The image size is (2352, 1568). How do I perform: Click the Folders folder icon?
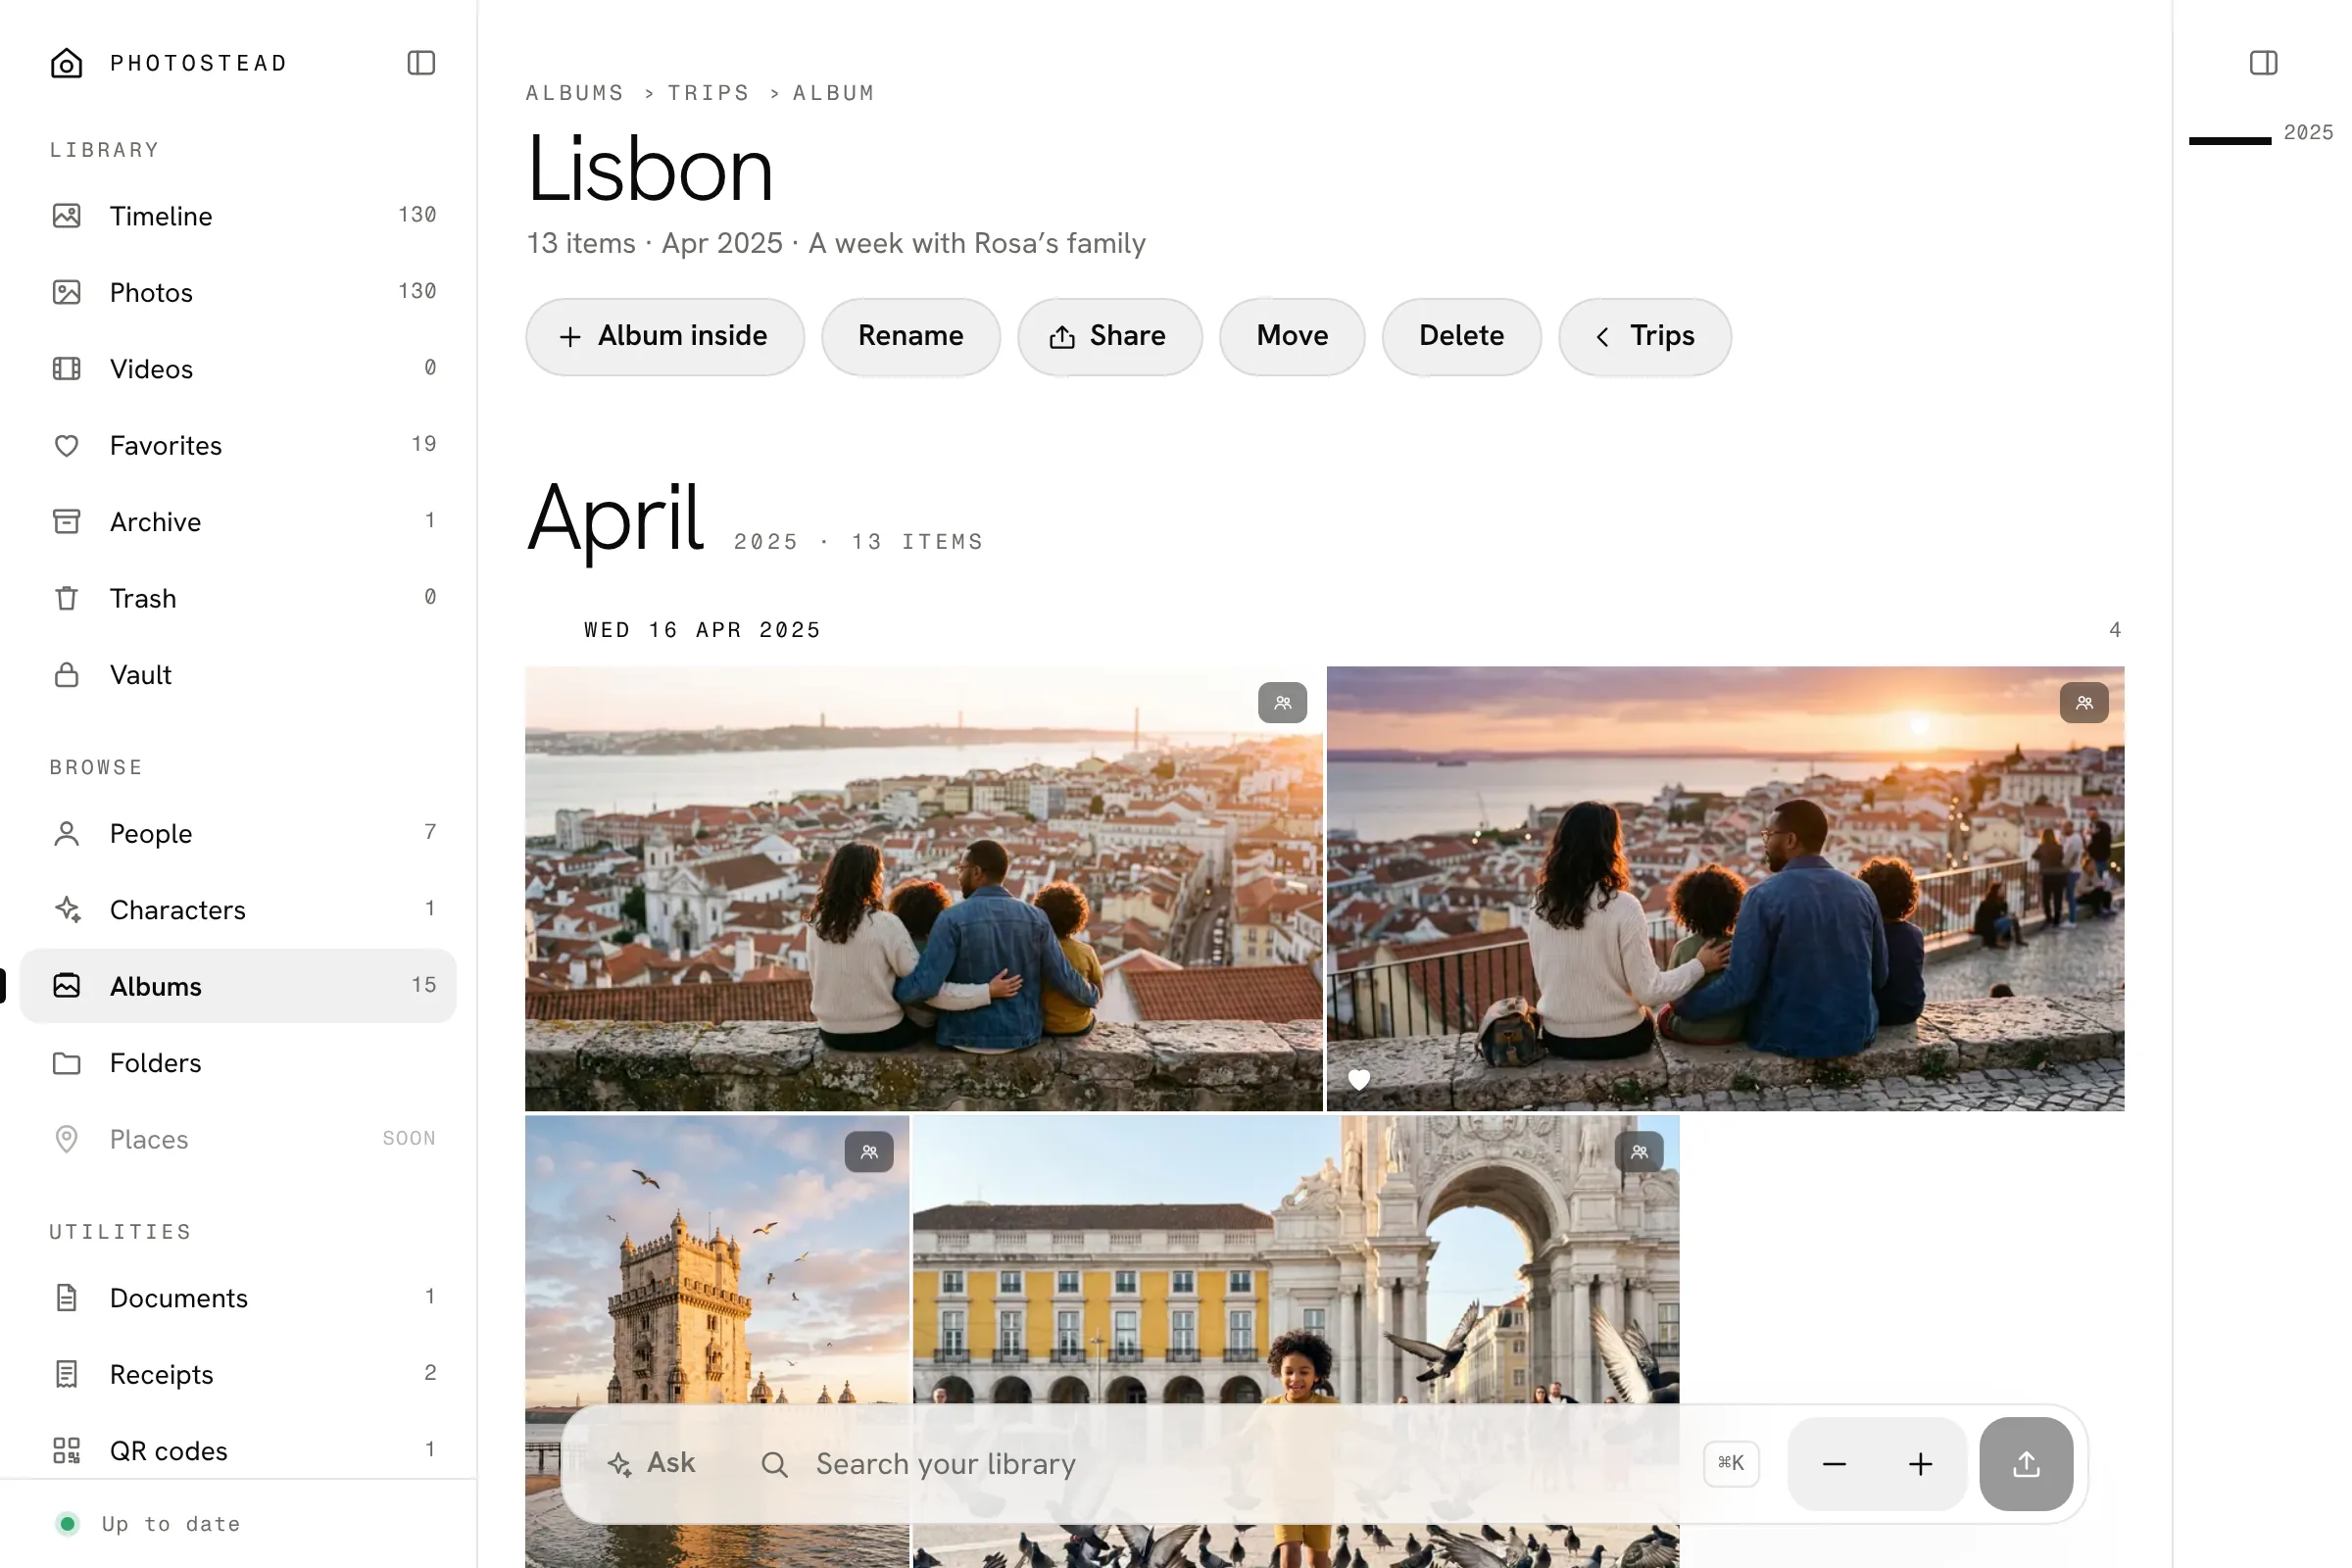tap(66, 1063)
